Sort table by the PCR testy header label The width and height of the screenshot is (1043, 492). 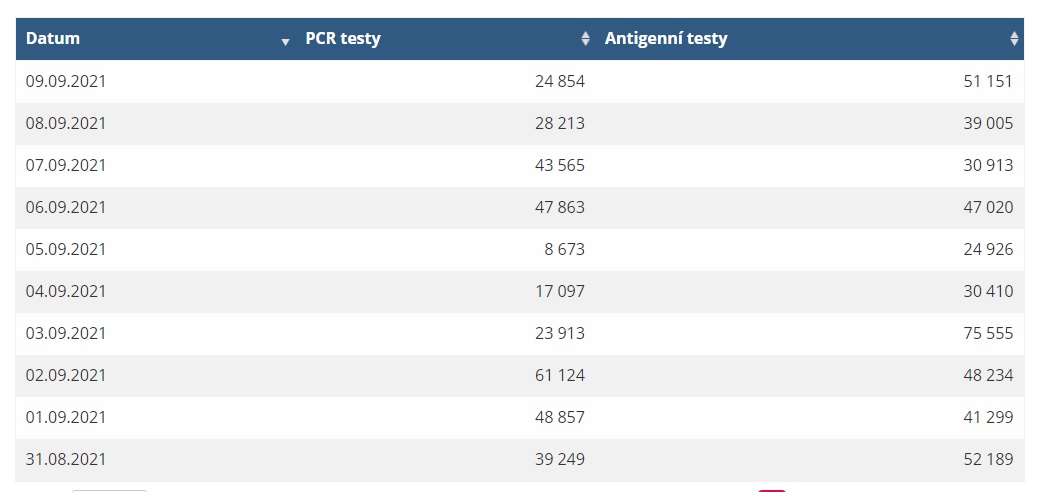coord(343,39)
